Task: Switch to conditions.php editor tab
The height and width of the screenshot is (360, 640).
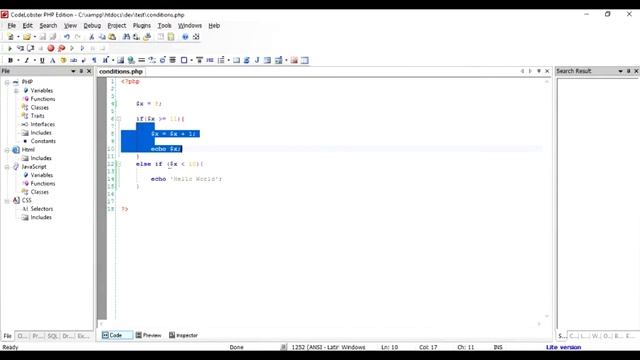Action: [x=121, y=71]
